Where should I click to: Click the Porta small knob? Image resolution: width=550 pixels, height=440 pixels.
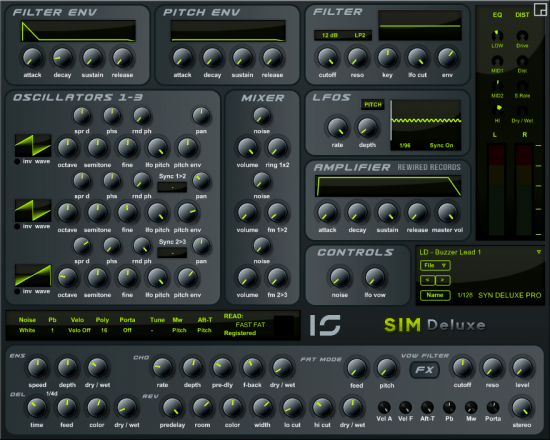click(493, 407)
